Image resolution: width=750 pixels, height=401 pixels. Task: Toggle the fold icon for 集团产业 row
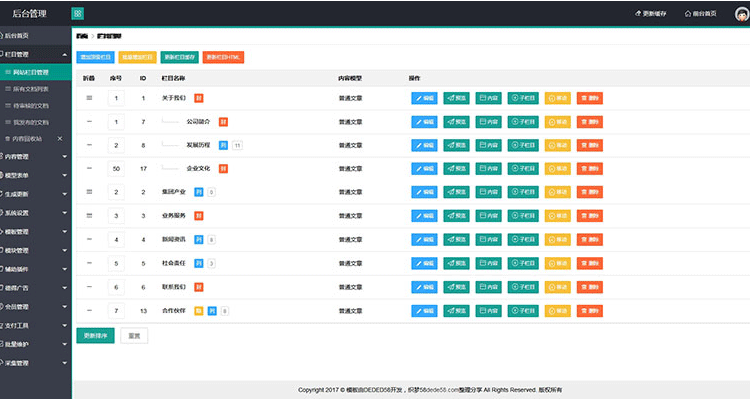click(x=89, y=192)
